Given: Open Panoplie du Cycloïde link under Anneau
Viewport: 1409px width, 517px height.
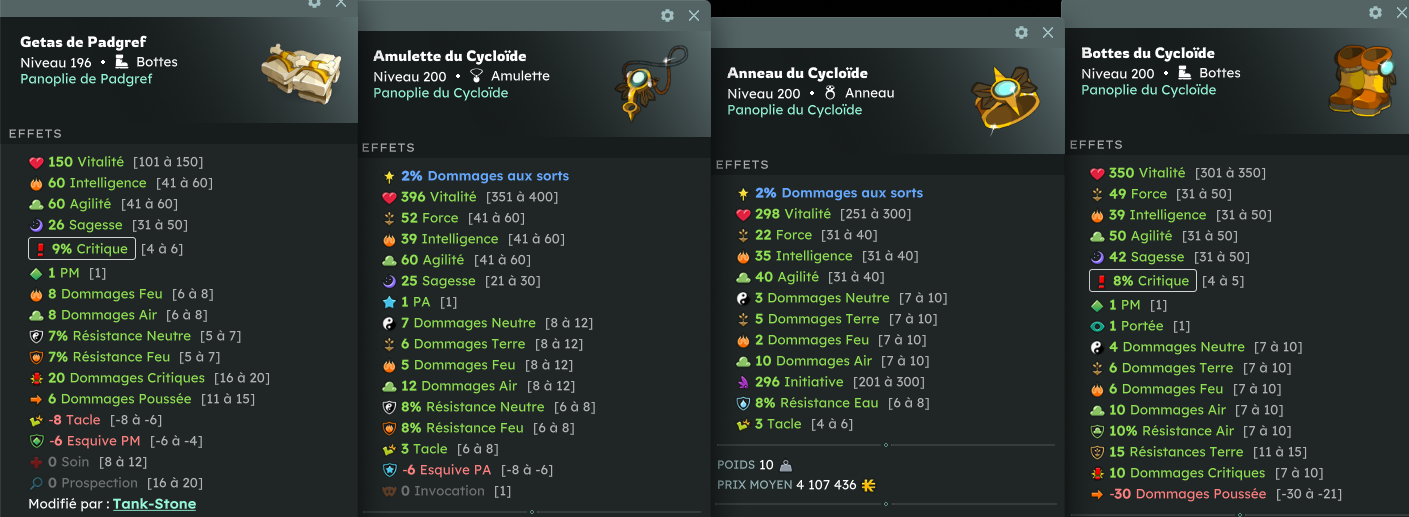Looking at the screenshot, I should pos(794,110).
